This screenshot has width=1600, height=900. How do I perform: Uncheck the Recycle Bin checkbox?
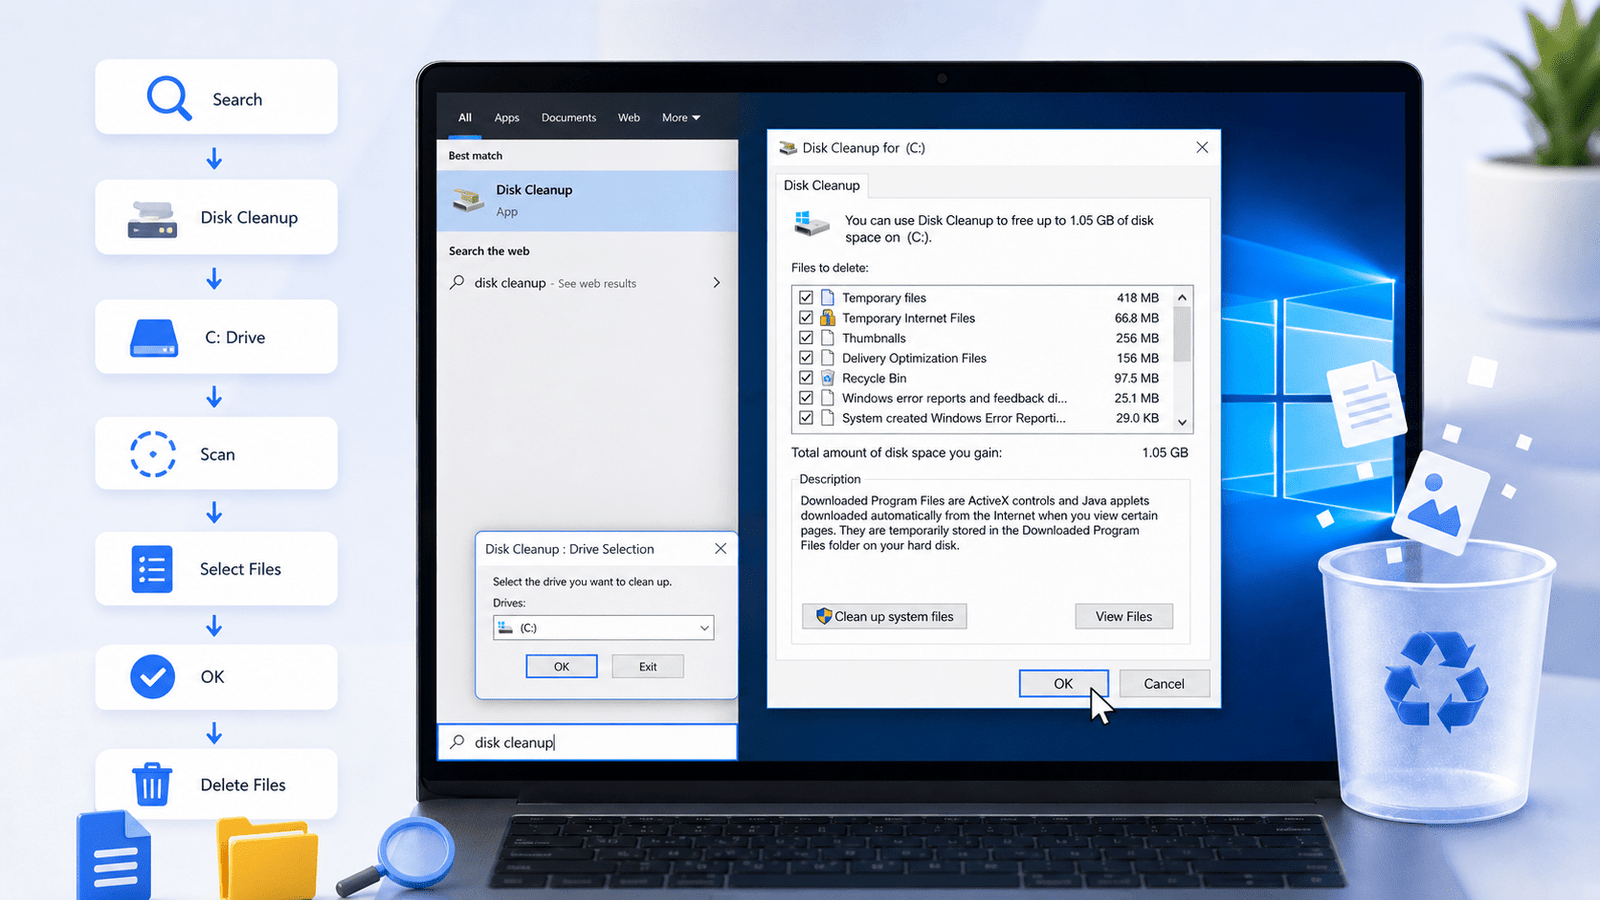[x=806, y=378]
